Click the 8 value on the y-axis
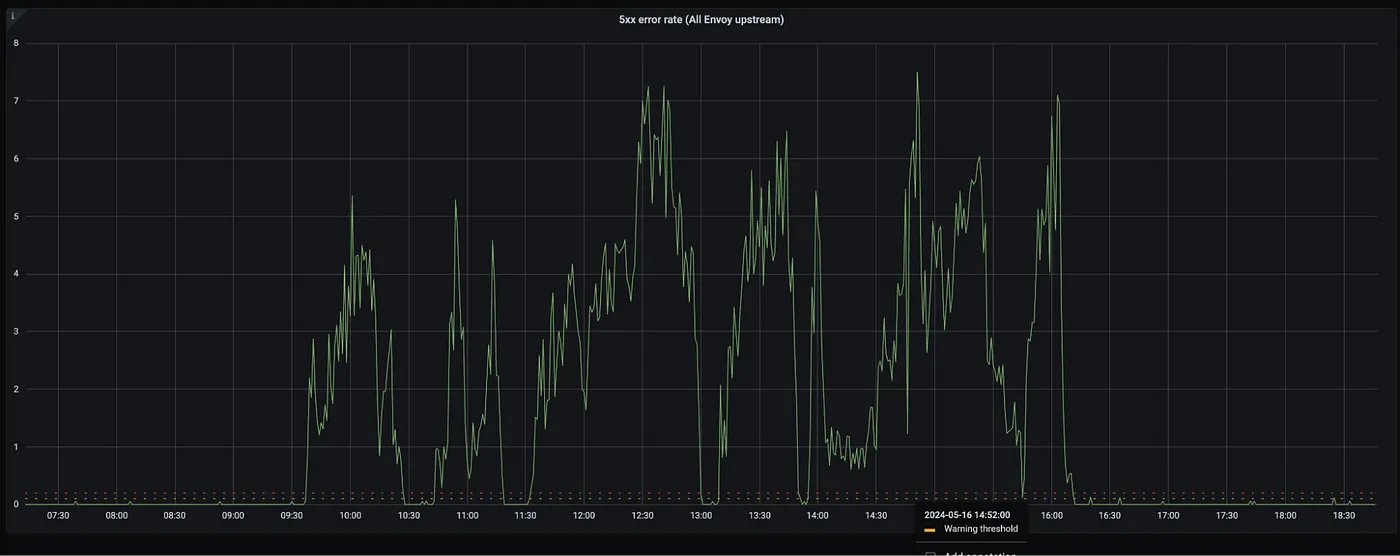This screenshot has height=556, width=1400. pyautogui.click(x=15, y=43)
